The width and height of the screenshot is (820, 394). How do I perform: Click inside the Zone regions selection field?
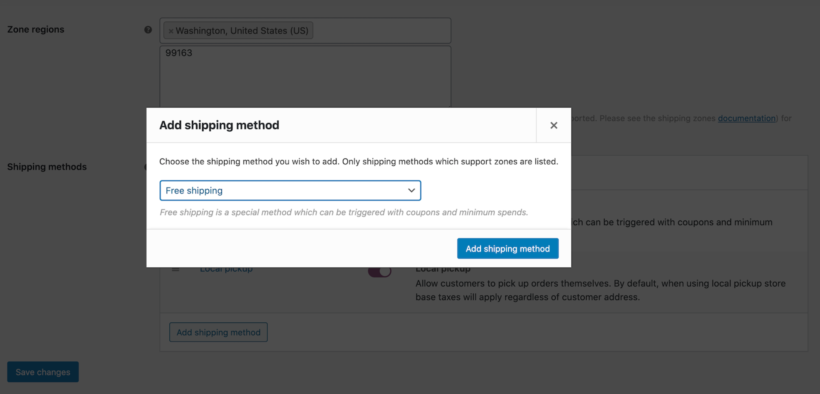[305, 31]
